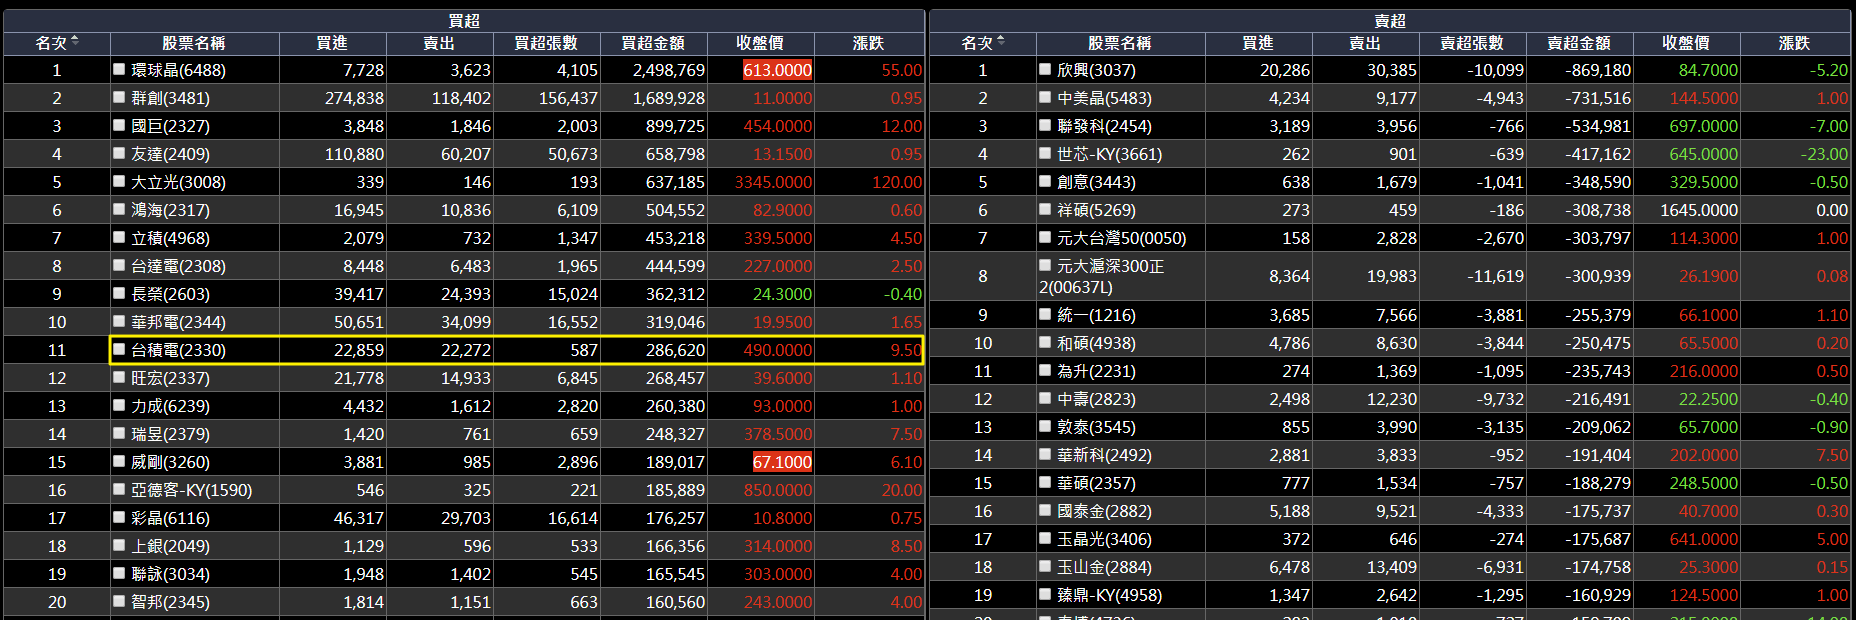
Task: Click the -869,180 amount in 欣興 row
Action: tap(1598, 70)
